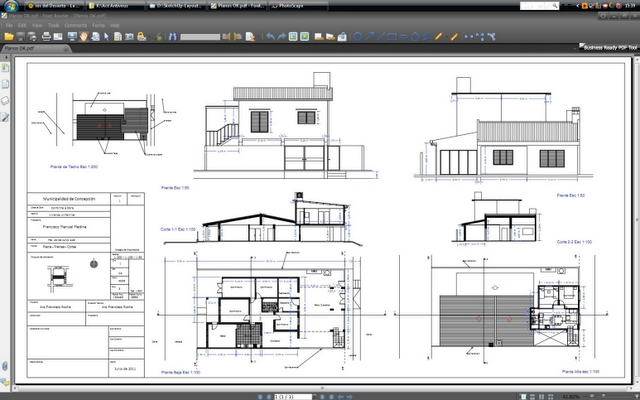Screen dimensions: 640x400
Task: Switch to PhotoScape taskbar window
Action: 298,6
